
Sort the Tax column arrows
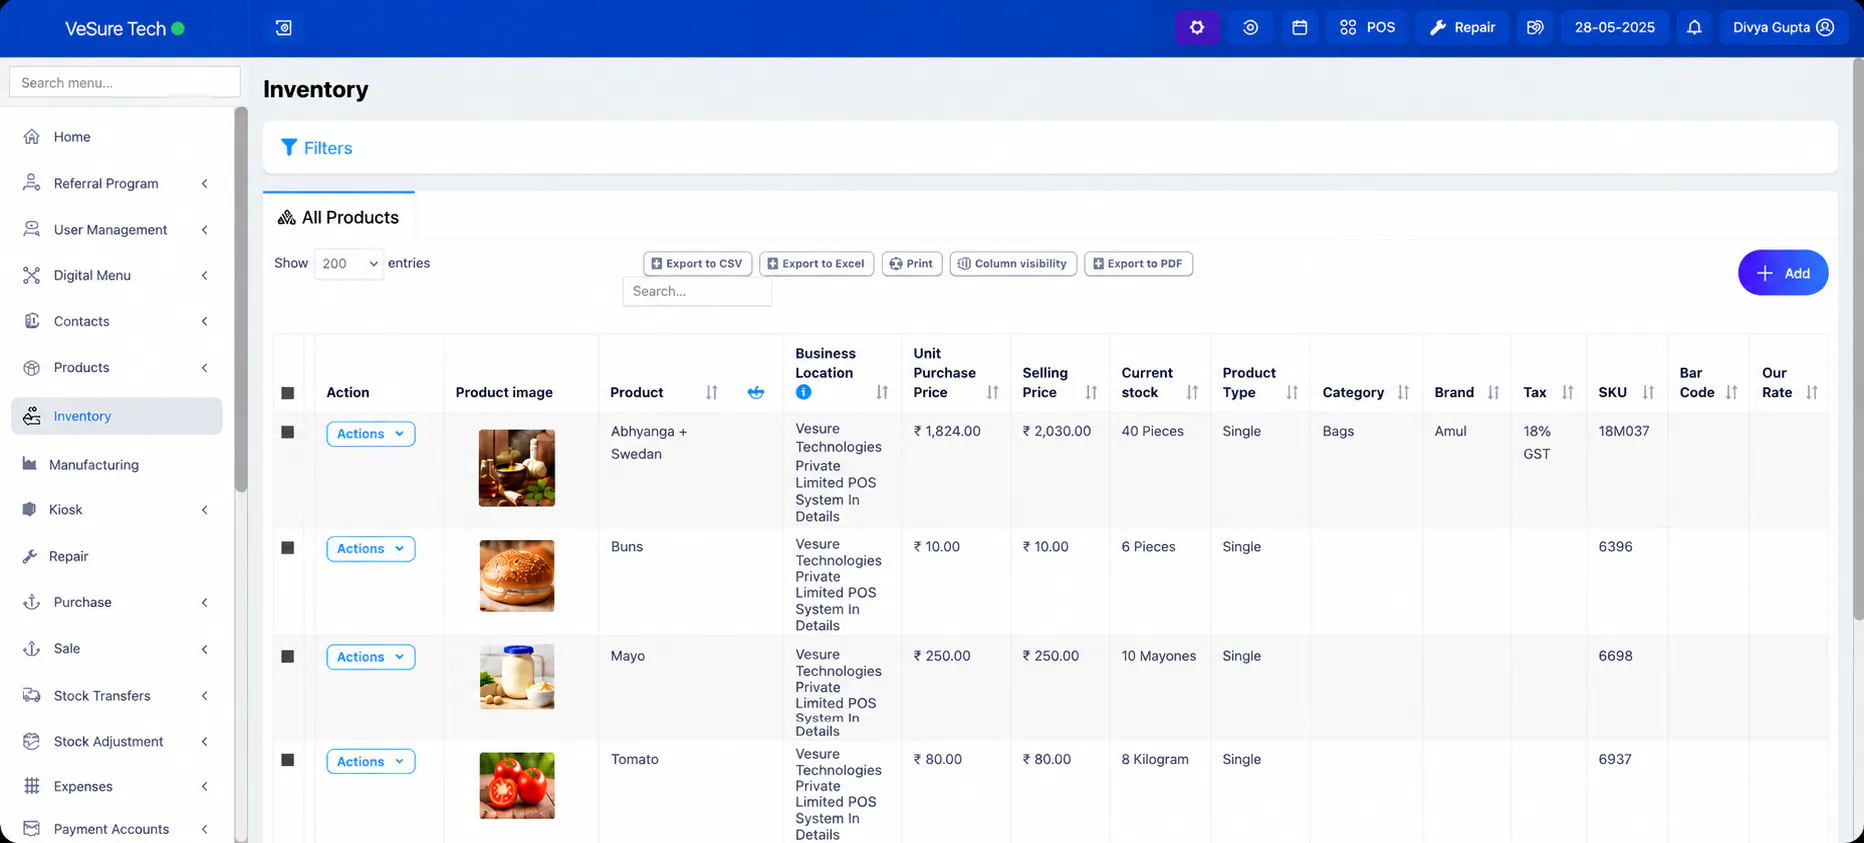[1567, 392]
